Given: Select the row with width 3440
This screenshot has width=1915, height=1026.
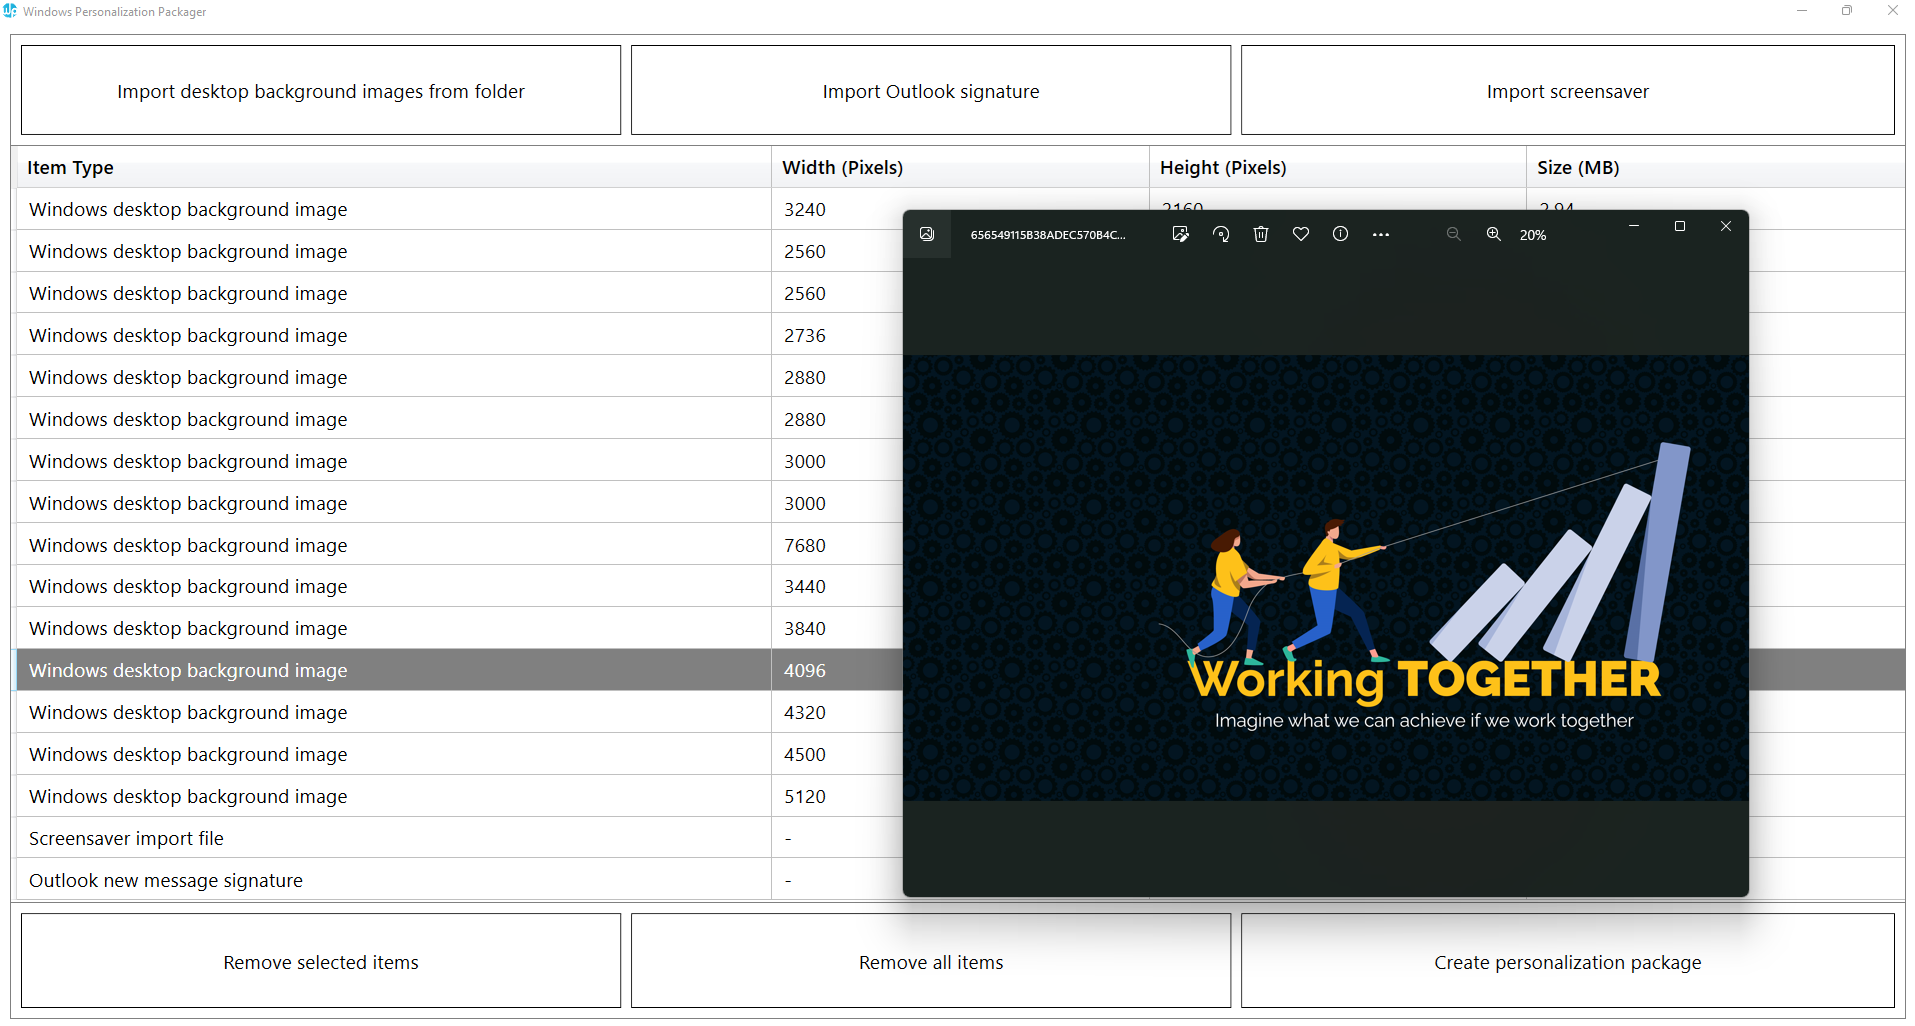Looking at the screenshot, I should (460, 586).
